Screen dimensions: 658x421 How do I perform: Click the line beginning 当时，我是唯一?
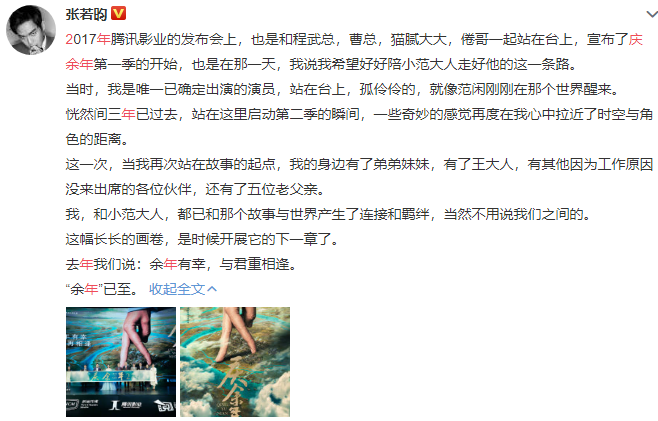click(x=342, y=89)
